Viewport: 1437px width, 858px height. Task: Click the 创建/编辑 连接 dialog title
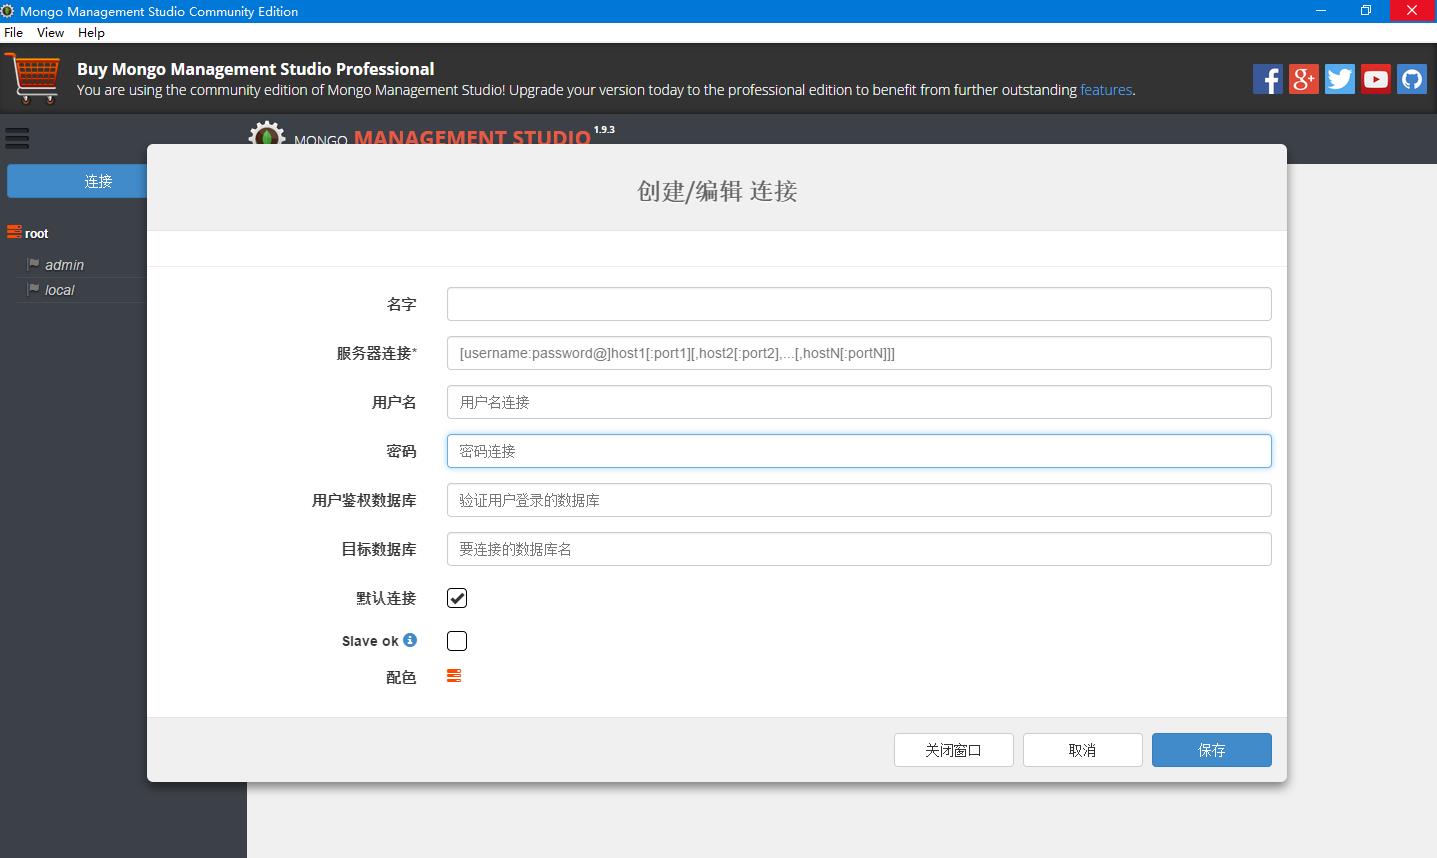pos(717,191)
